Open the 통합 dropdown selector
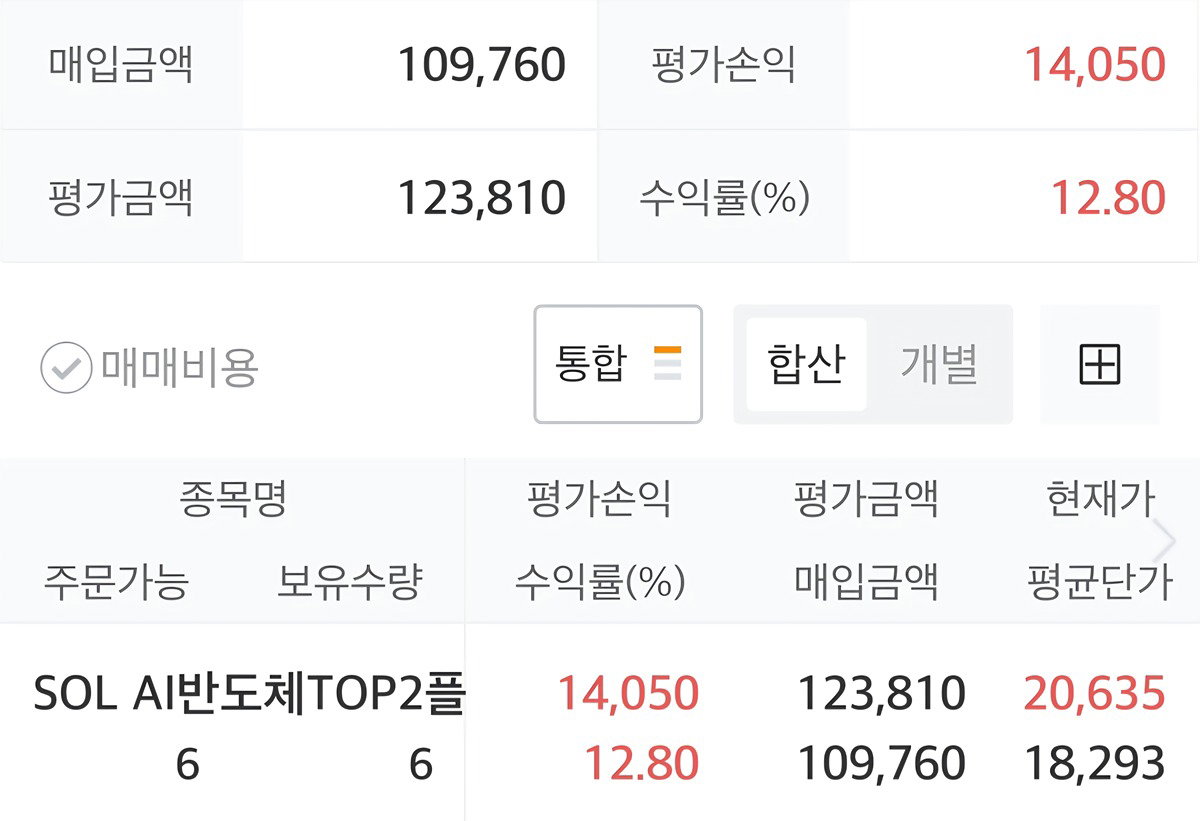1200x821 pixels. pyautogui.click(x=618, y=364)
